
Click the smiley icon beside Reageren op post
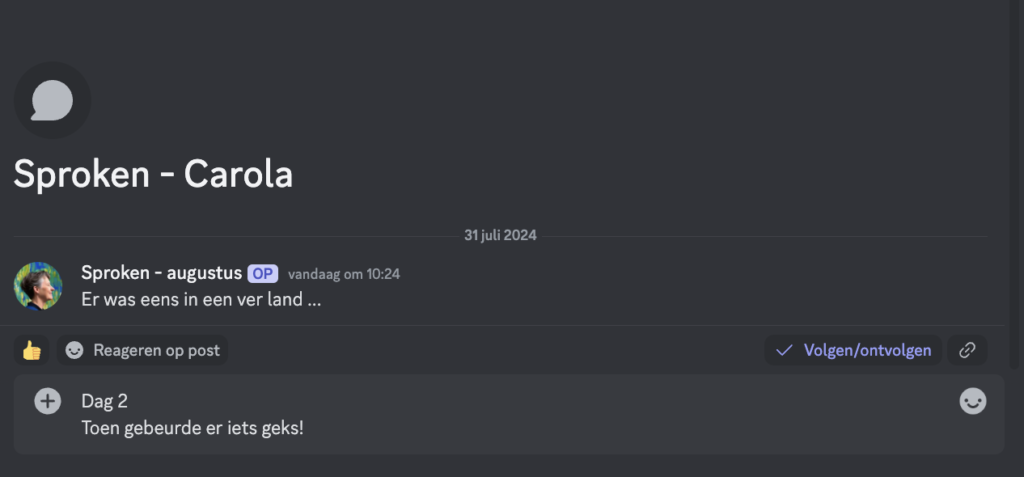pyautogui.click(x=74, y=350)
